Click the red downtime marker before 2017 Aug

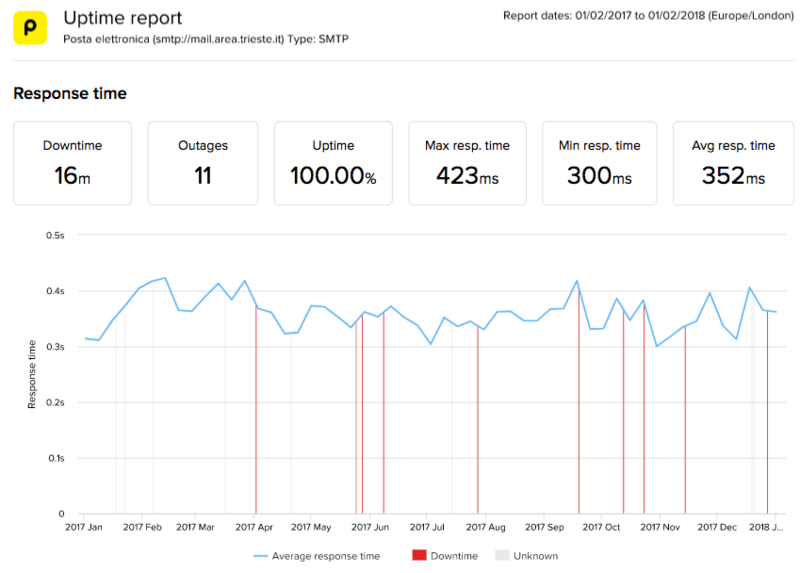click(478, 430)
